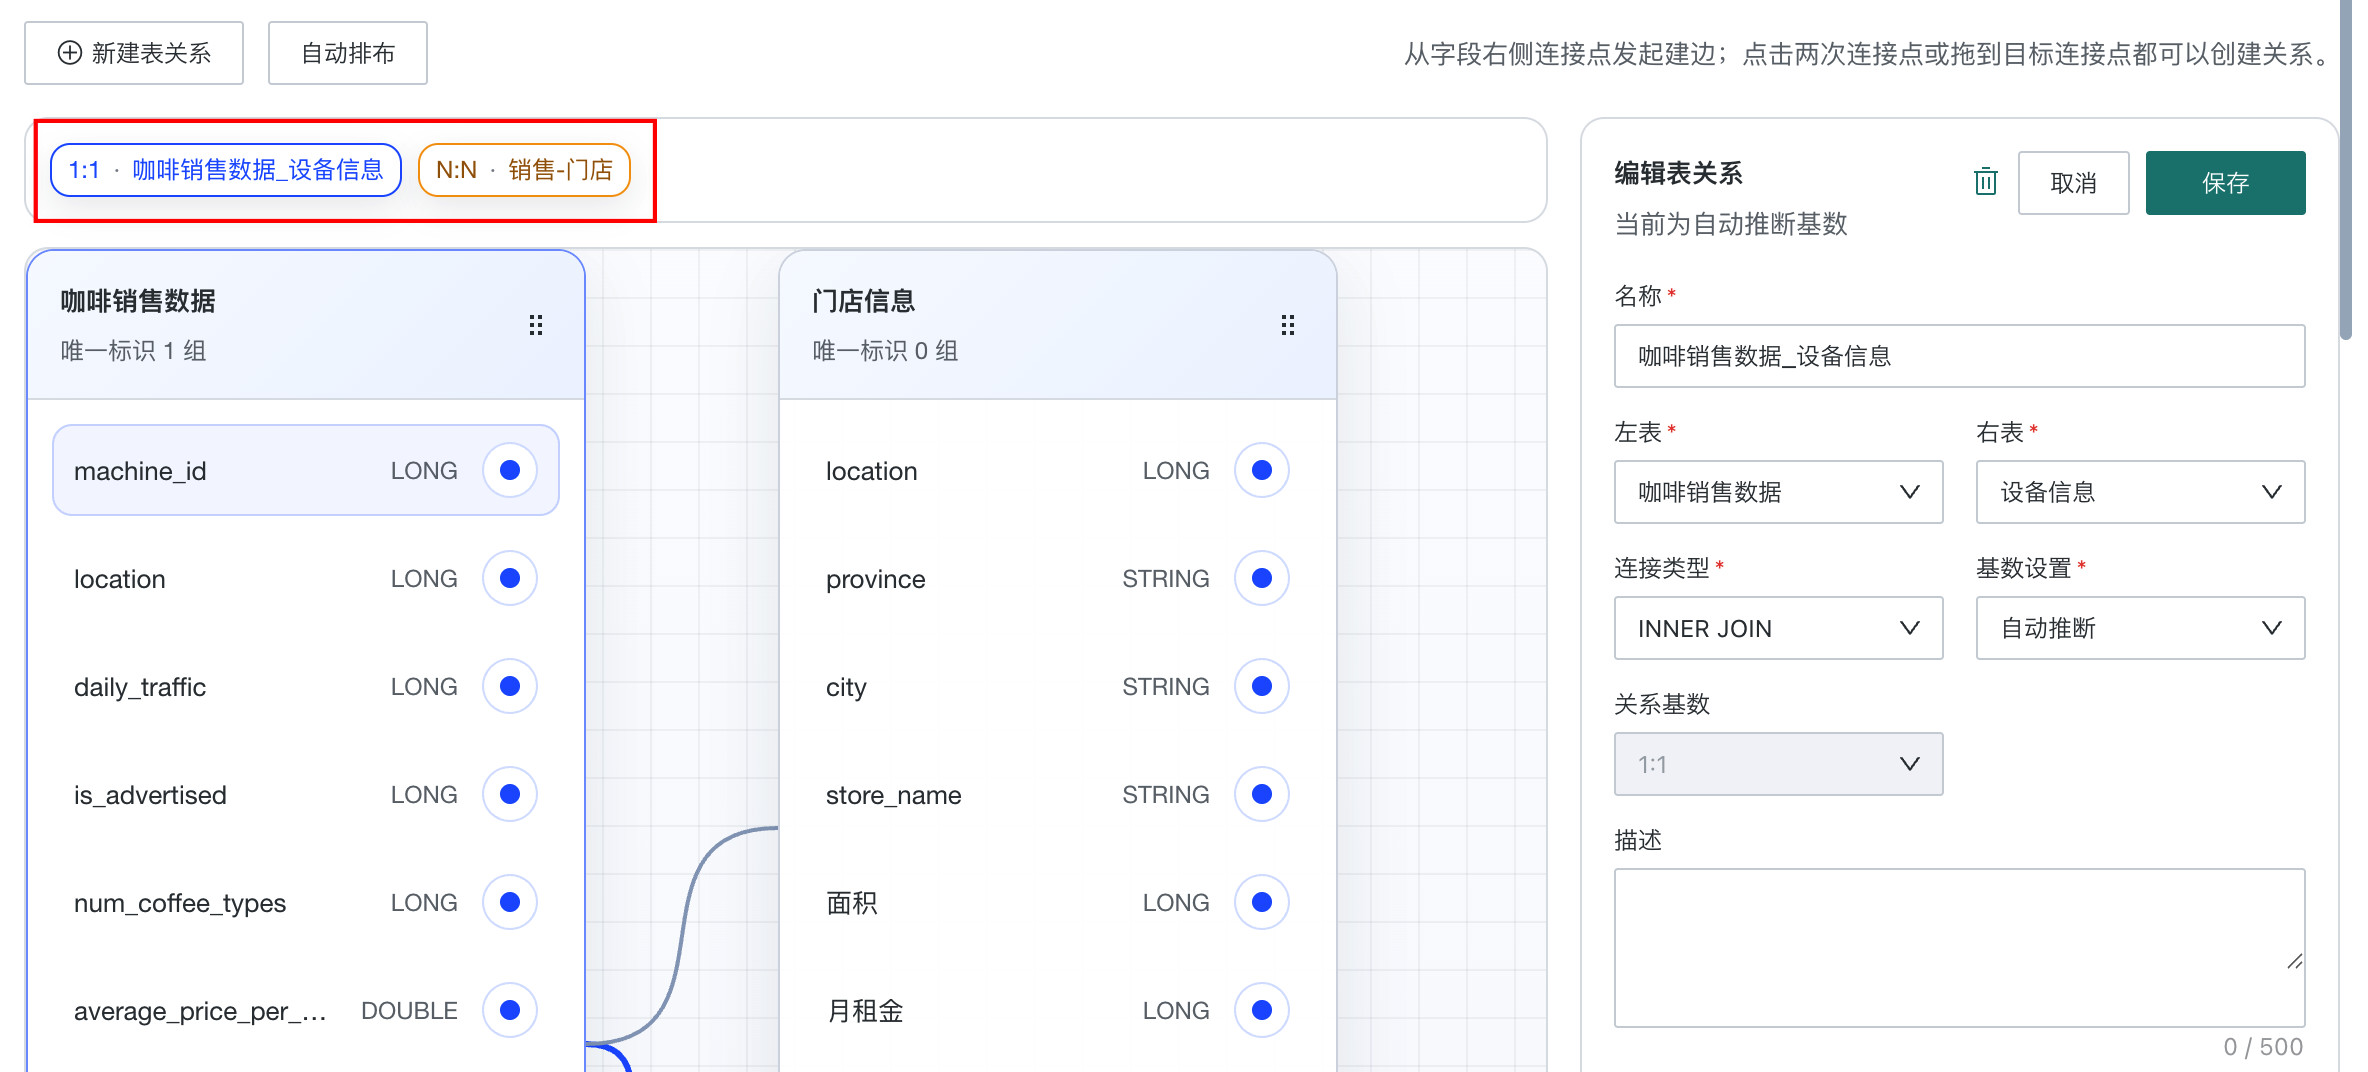Click connection point of 月租金 field
Screen dimensions: 2368x1072
pyautogui.click(x=1262, y=1010)
